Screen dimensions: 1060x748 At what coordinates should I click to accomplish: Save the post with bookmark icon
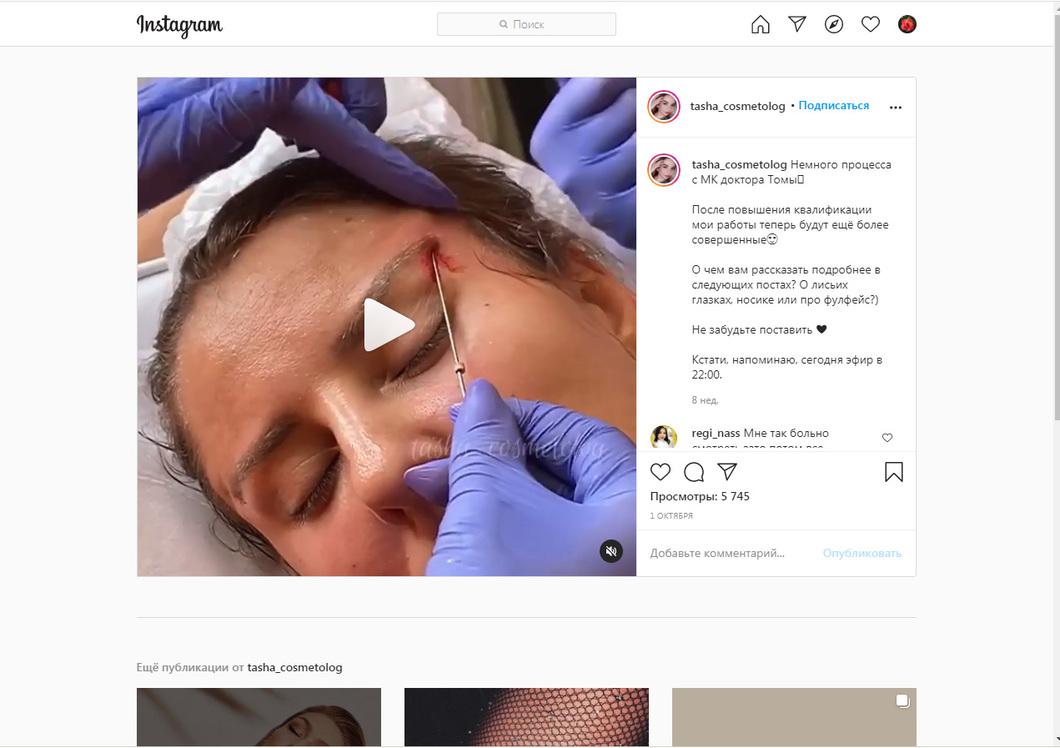tap(894, 471)
